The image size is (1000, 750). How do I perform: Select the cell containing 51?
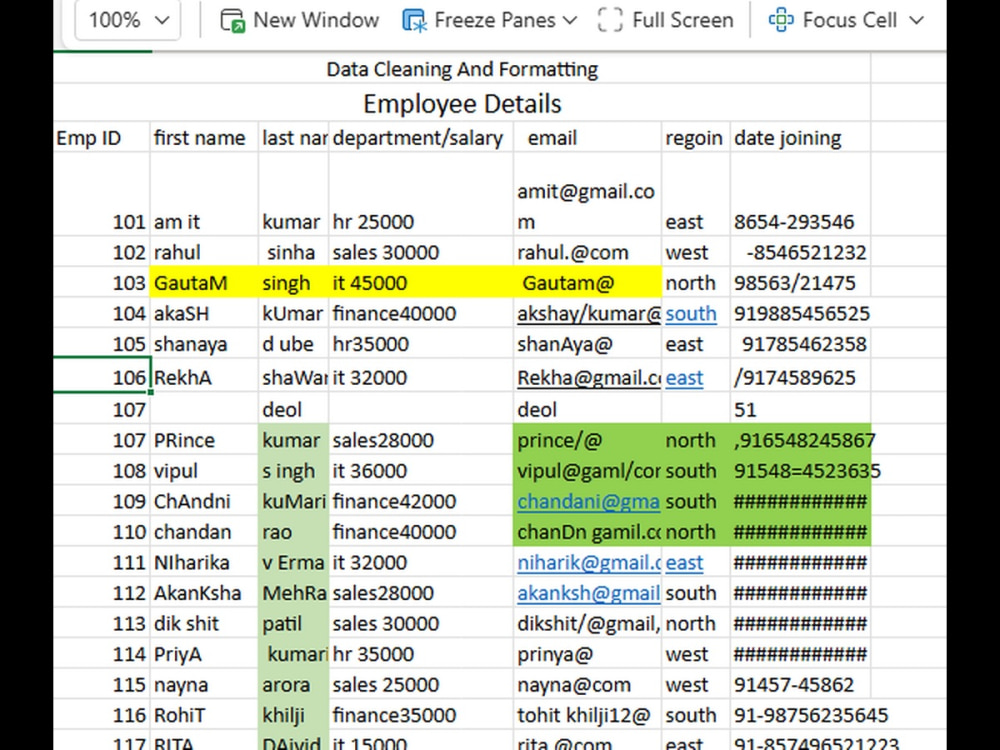[x=800, y=409]
